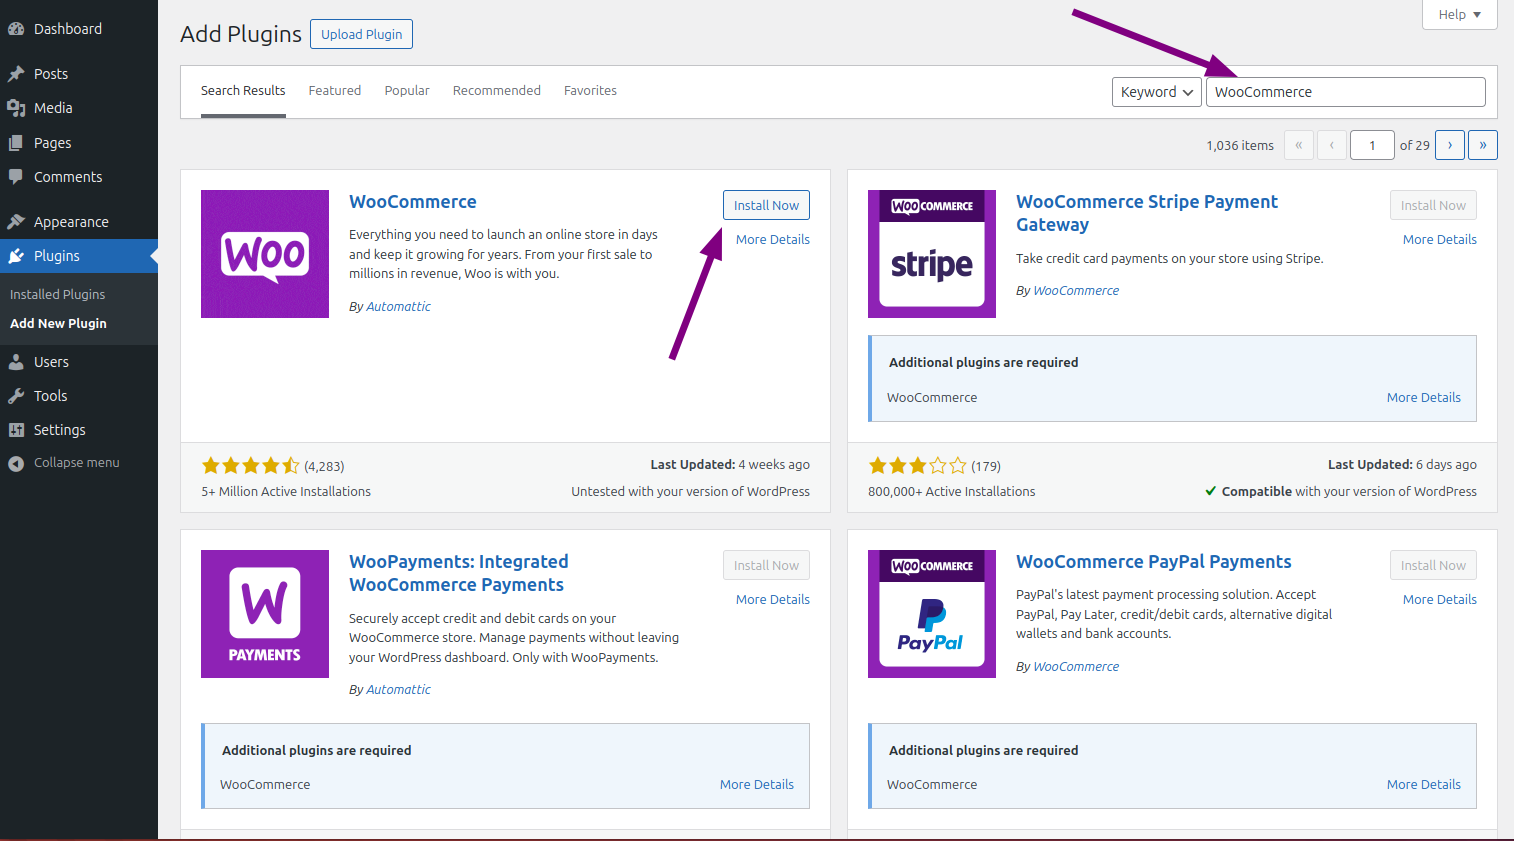The image size is (1514, 841).
Task: Select the Appearance paintbrush icon
Action: [x=18, y=221]
